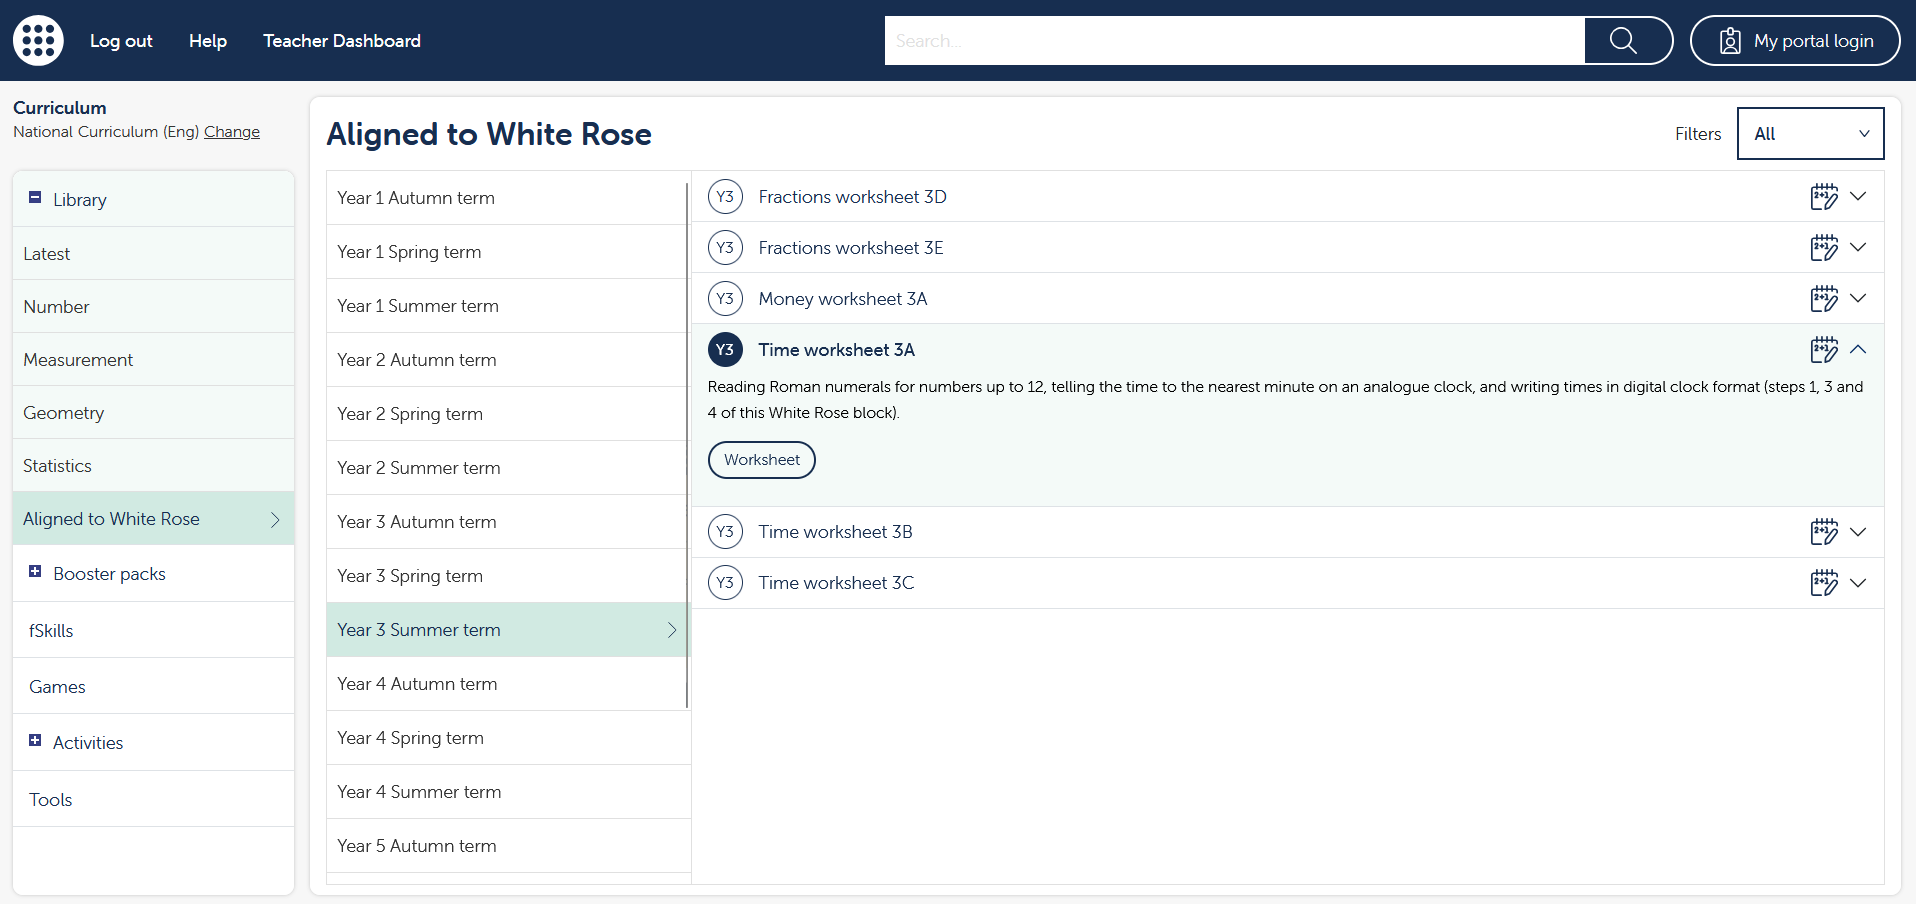Open the Filters All dropdown
1916x904 pixels.
[1811, 133]
